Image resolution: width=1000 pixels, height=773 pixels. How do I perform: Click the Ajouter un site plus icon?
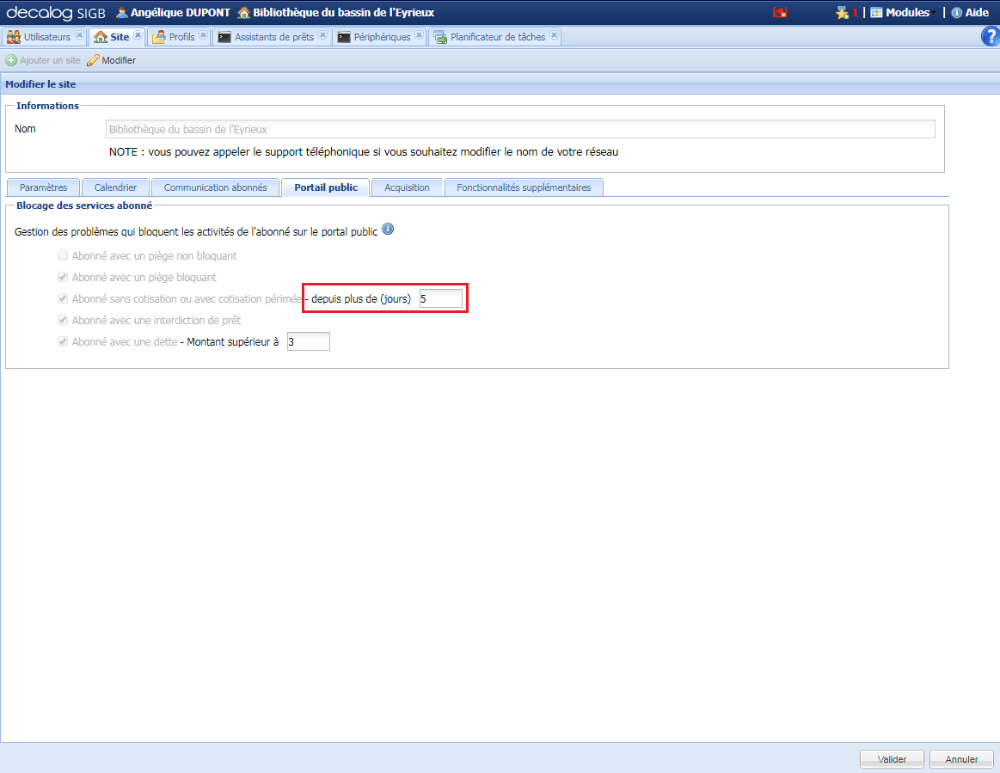(9, 59)
